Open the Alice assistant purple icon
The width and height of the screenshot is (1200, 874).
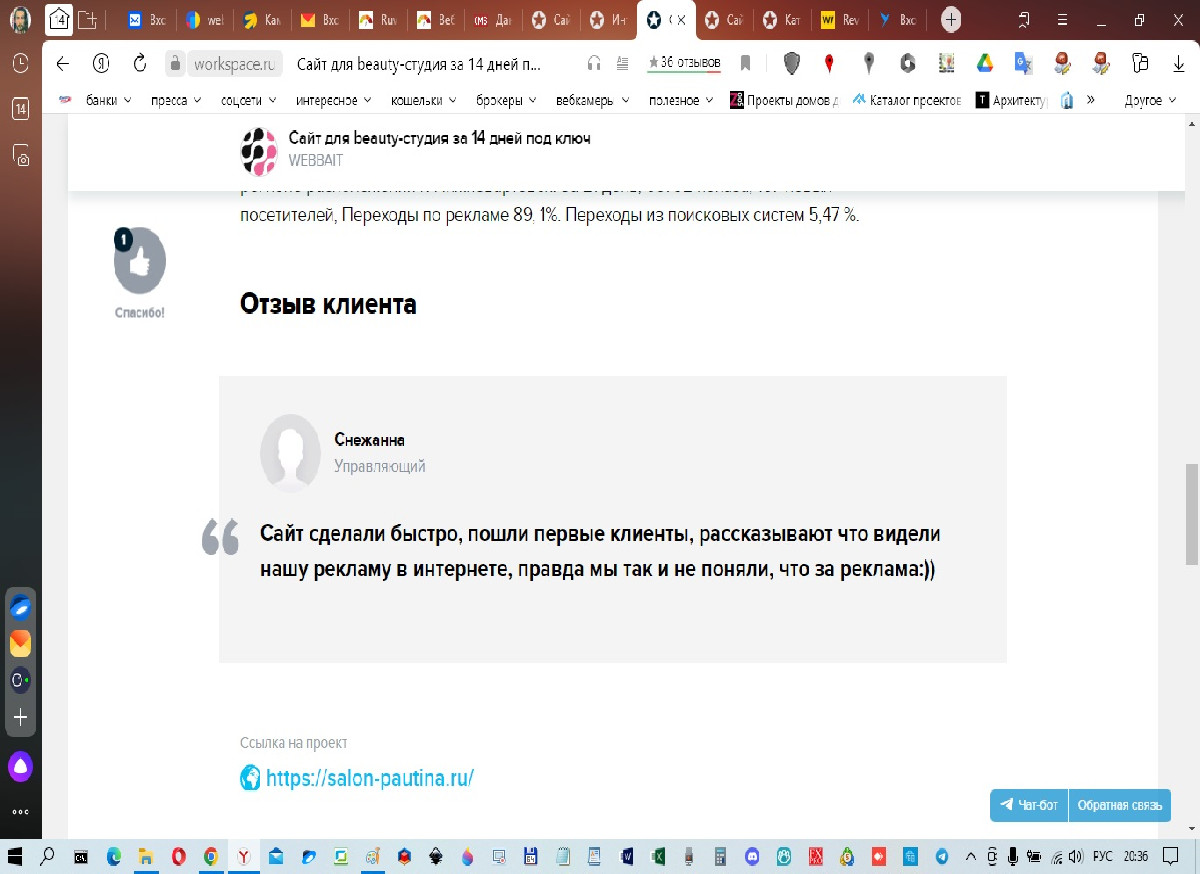(20, 767)
